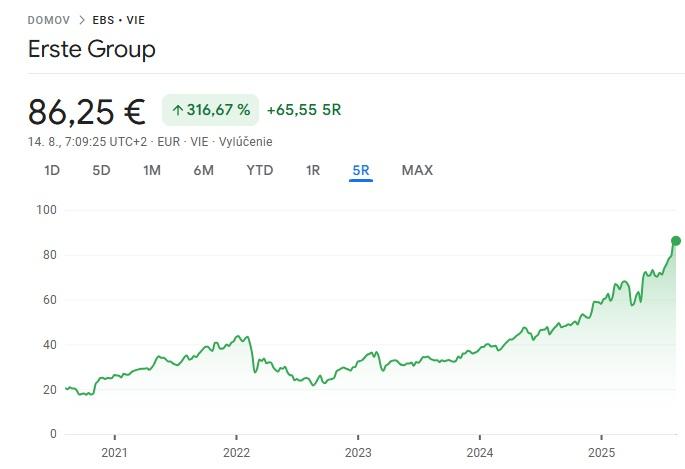Viewport: 685px width, 469px height.
Task: Select the 5D time range
Action: pyautogui.click(x=101, y=170)
